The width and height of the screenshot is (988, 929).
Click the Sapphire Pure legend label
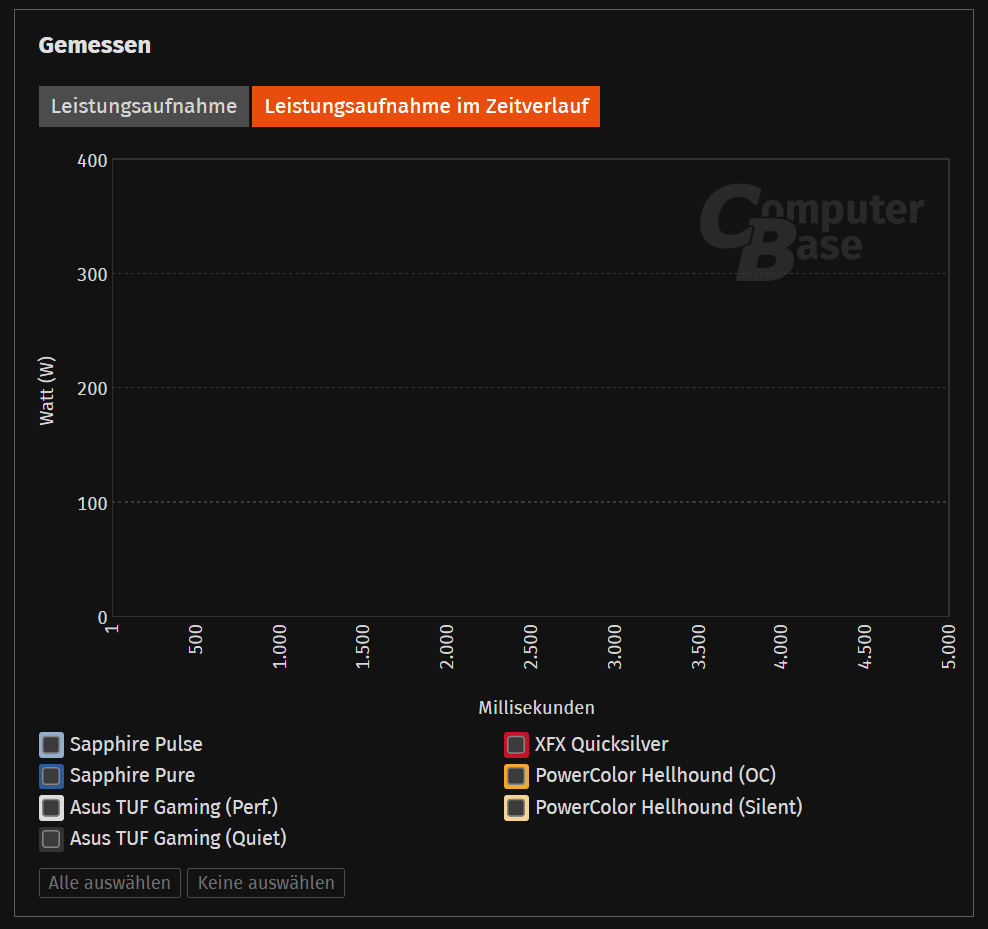[x=132, y=775]
